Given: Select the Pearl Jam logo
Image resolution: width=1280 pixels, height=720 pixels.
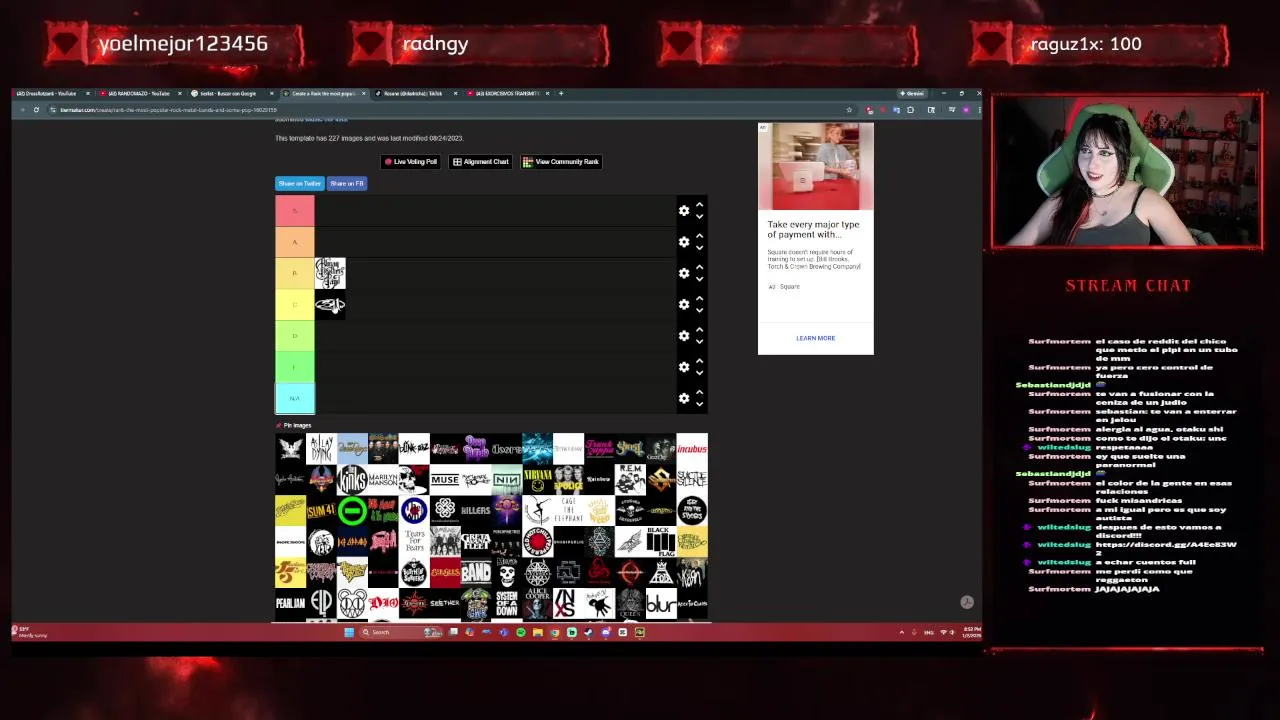Looking at the screenshot, I should point(290,604).
